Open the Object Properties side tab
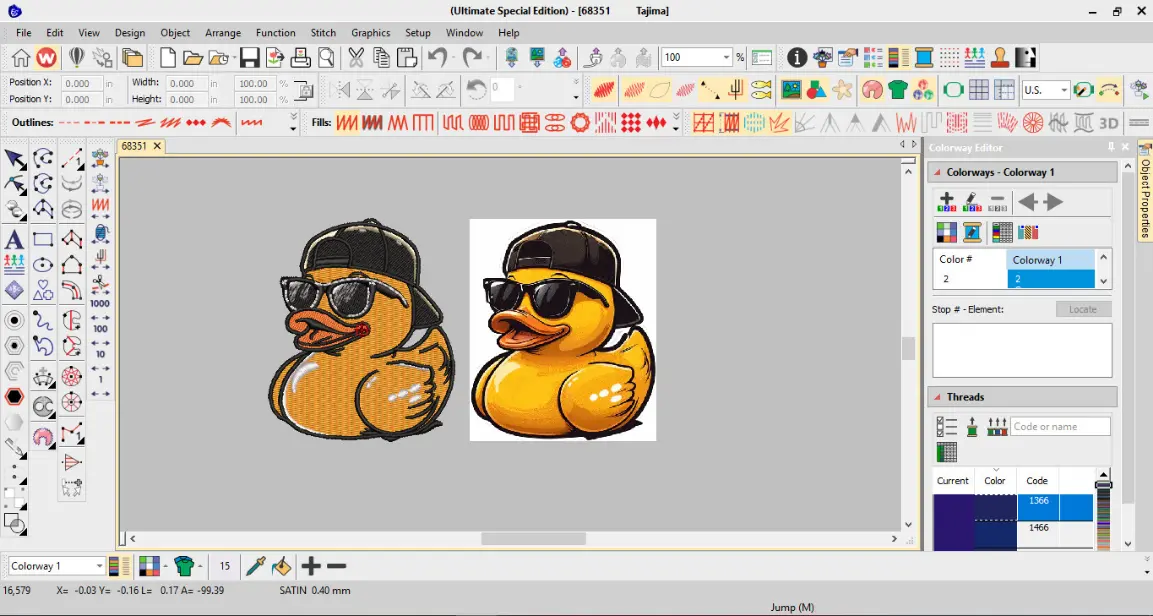This screenshot has width=1153, height=616. [1145, 193]
